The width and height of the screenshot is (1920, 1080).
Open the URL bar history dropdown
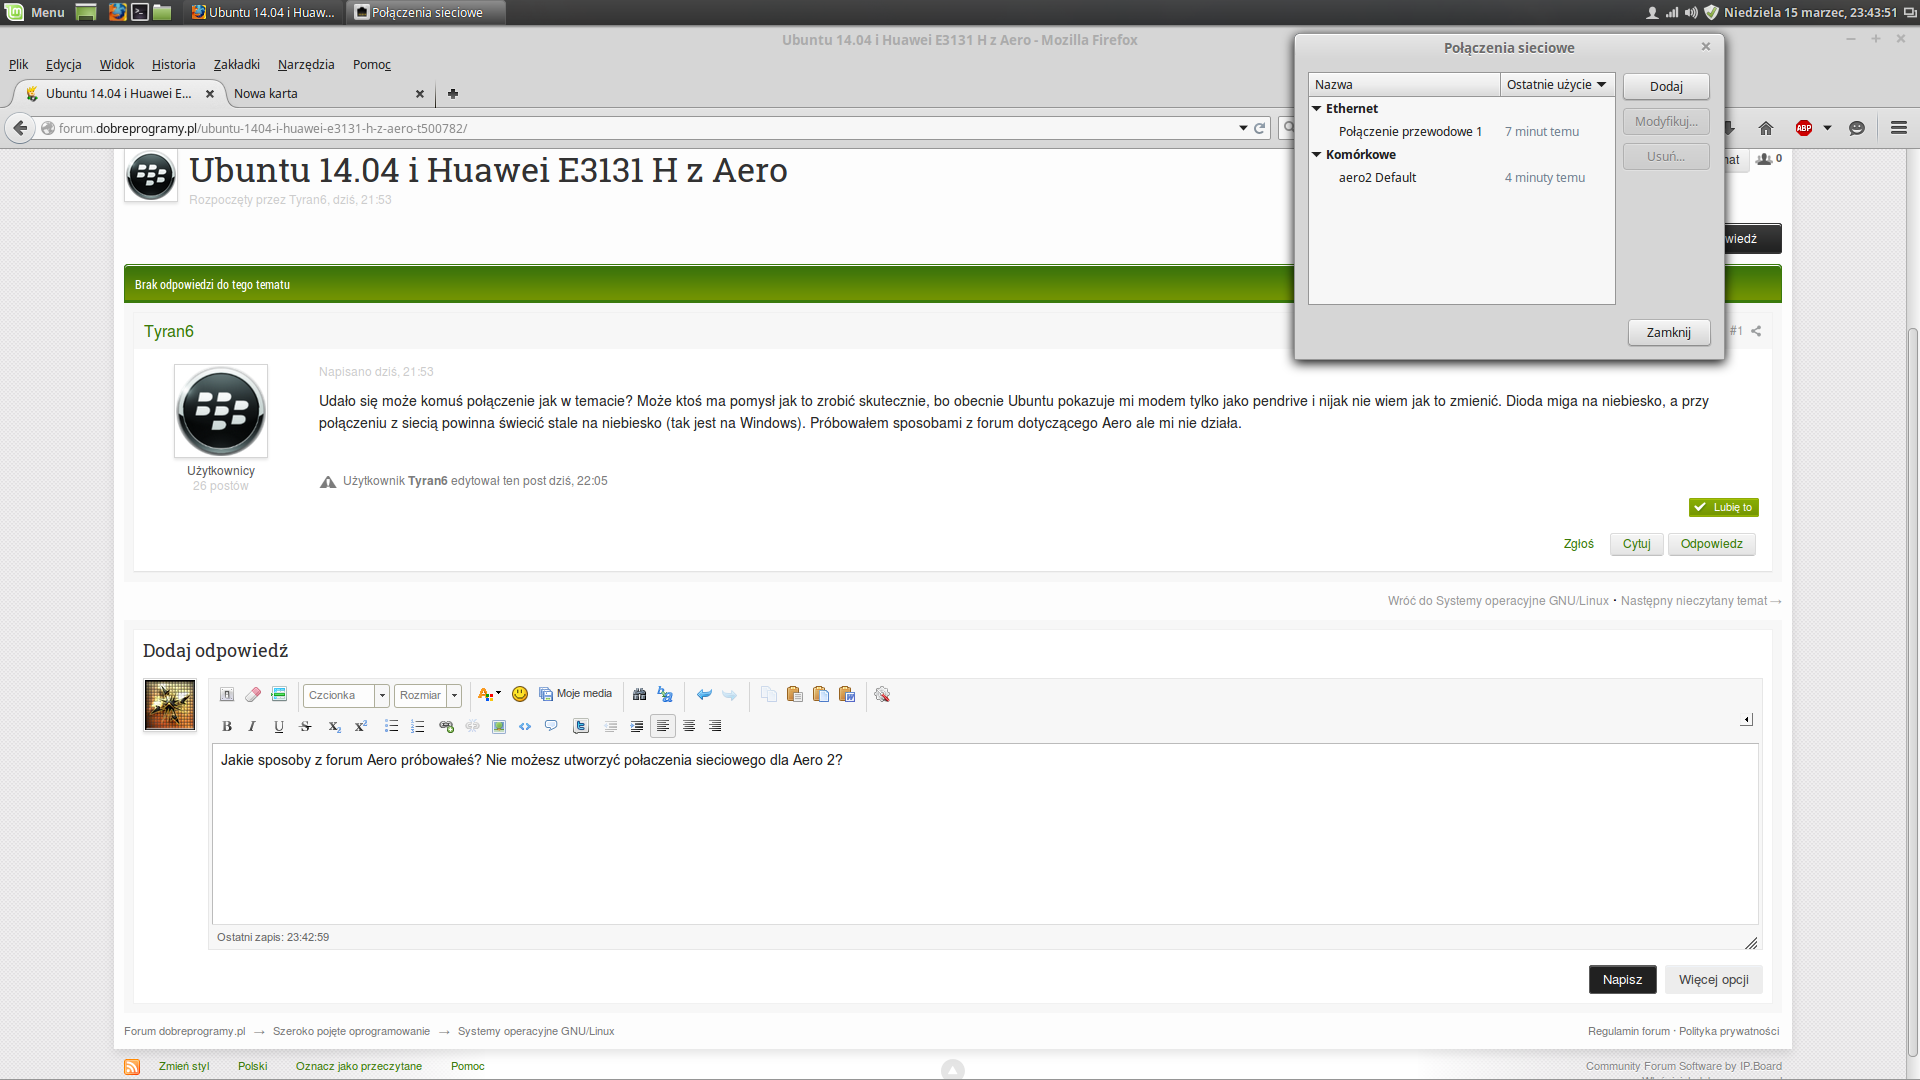[x=1243, y=129]
